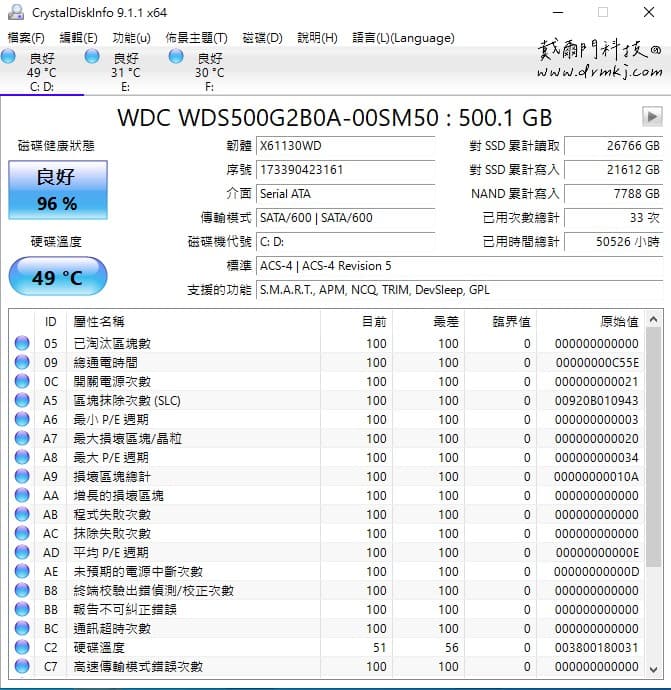Click the ID column header
671x690 pixels.
click(x=50, y=322)
